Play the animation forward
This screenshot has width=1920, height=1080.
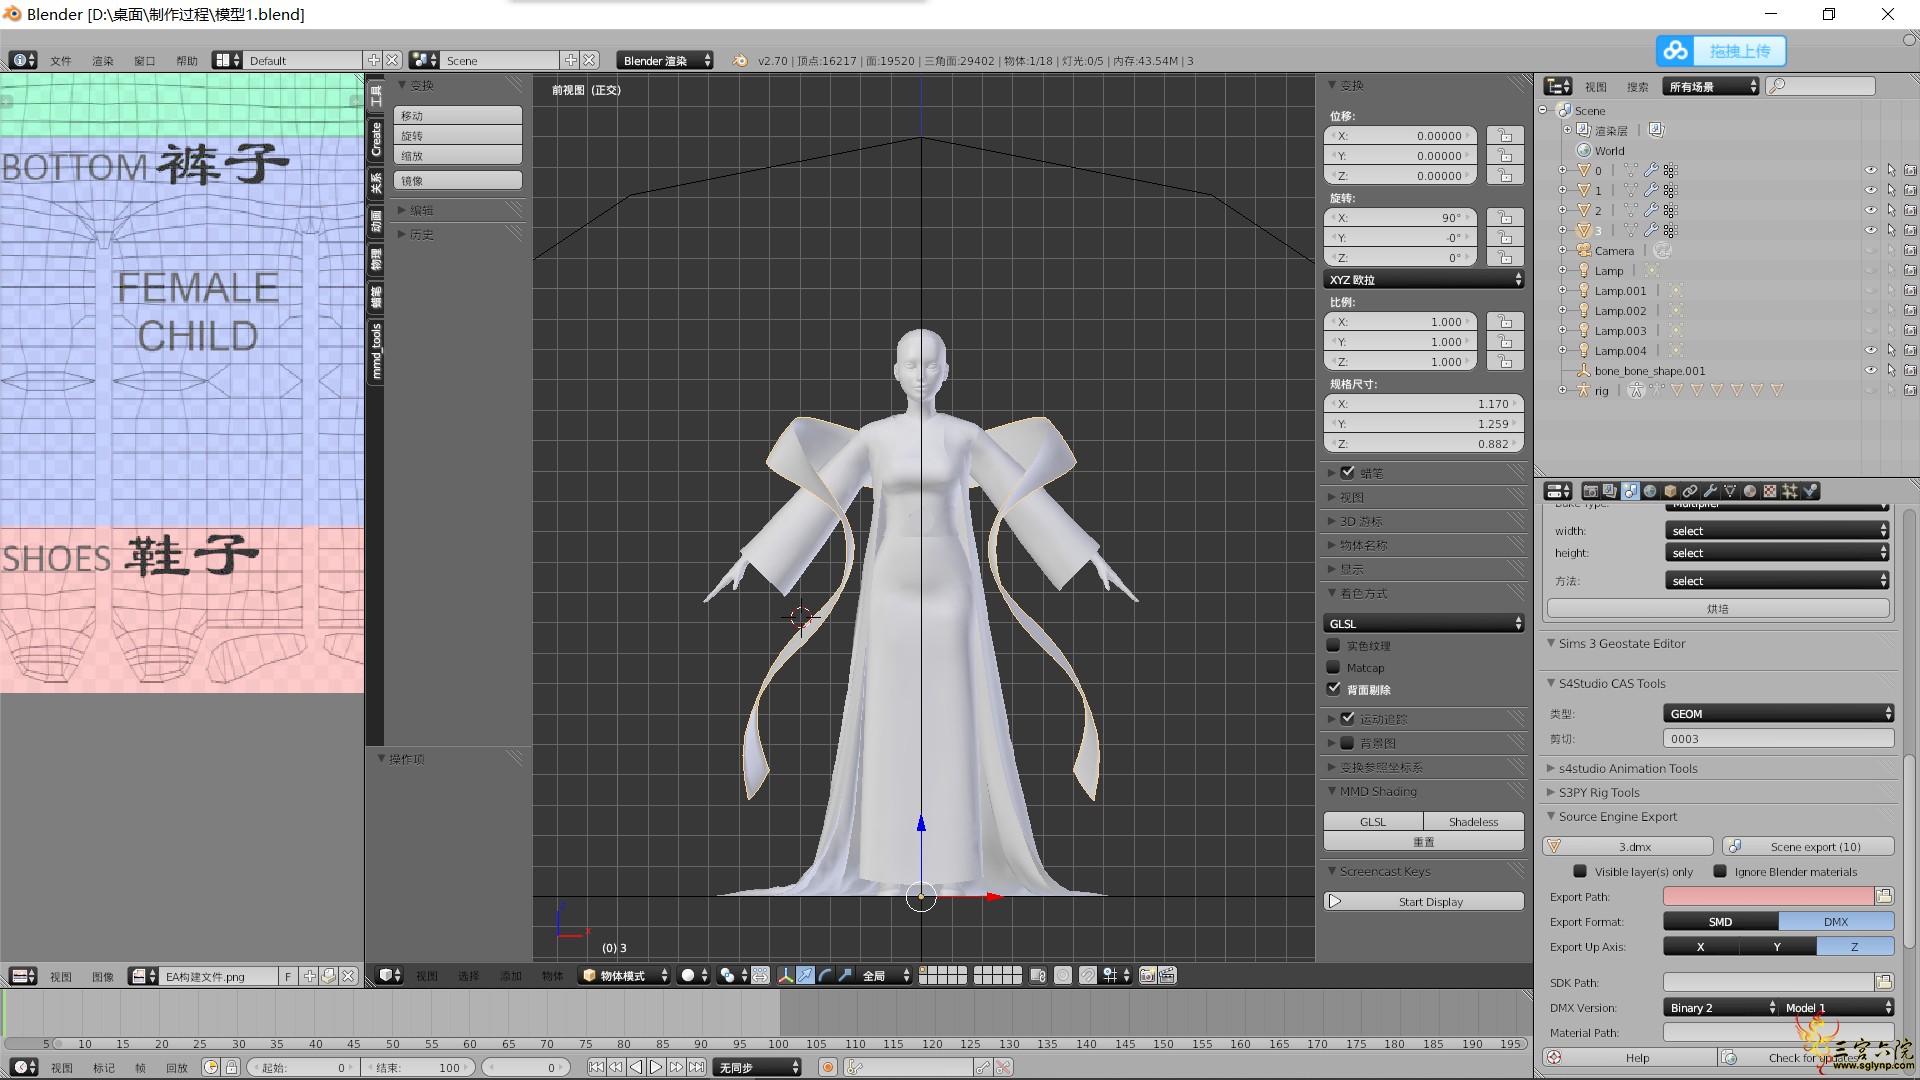656,1067
